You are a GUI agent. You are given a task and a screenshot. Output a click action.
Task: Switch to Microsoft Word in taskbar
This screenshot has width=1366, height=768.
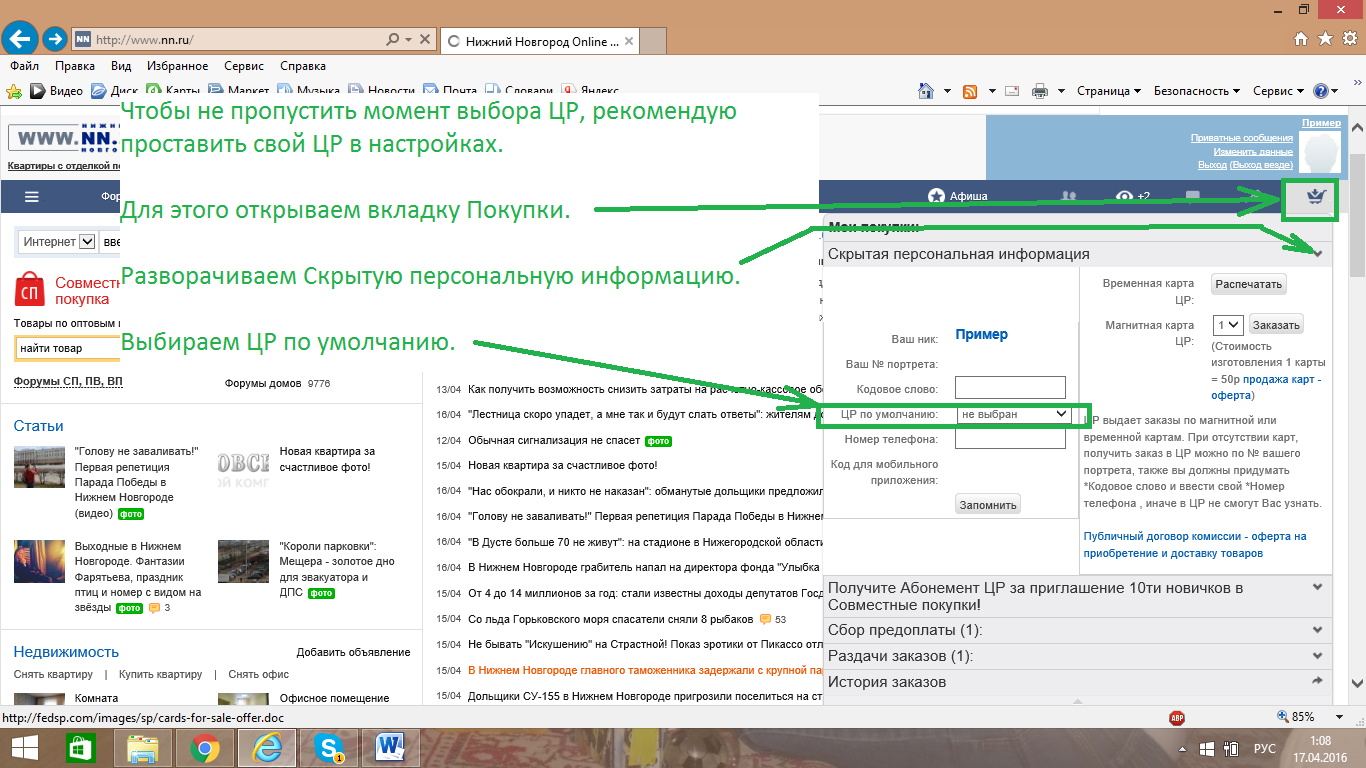(x=389, y=748)
